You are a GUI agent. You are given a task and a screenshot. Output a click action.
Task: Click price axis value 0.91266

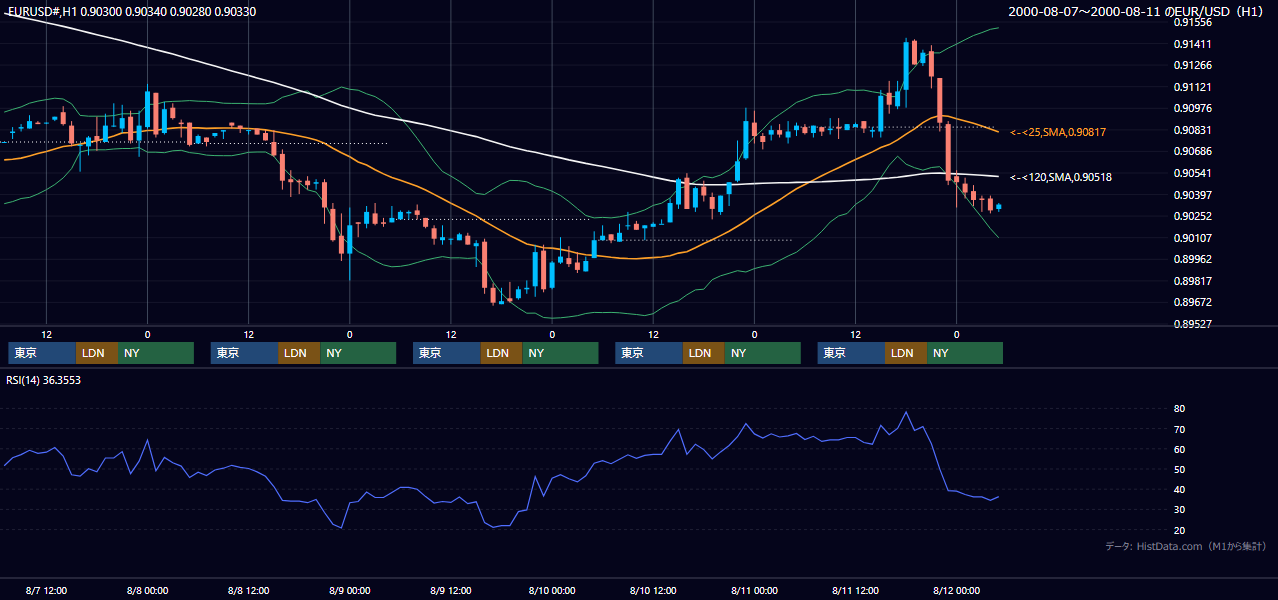pos(1193,66)
